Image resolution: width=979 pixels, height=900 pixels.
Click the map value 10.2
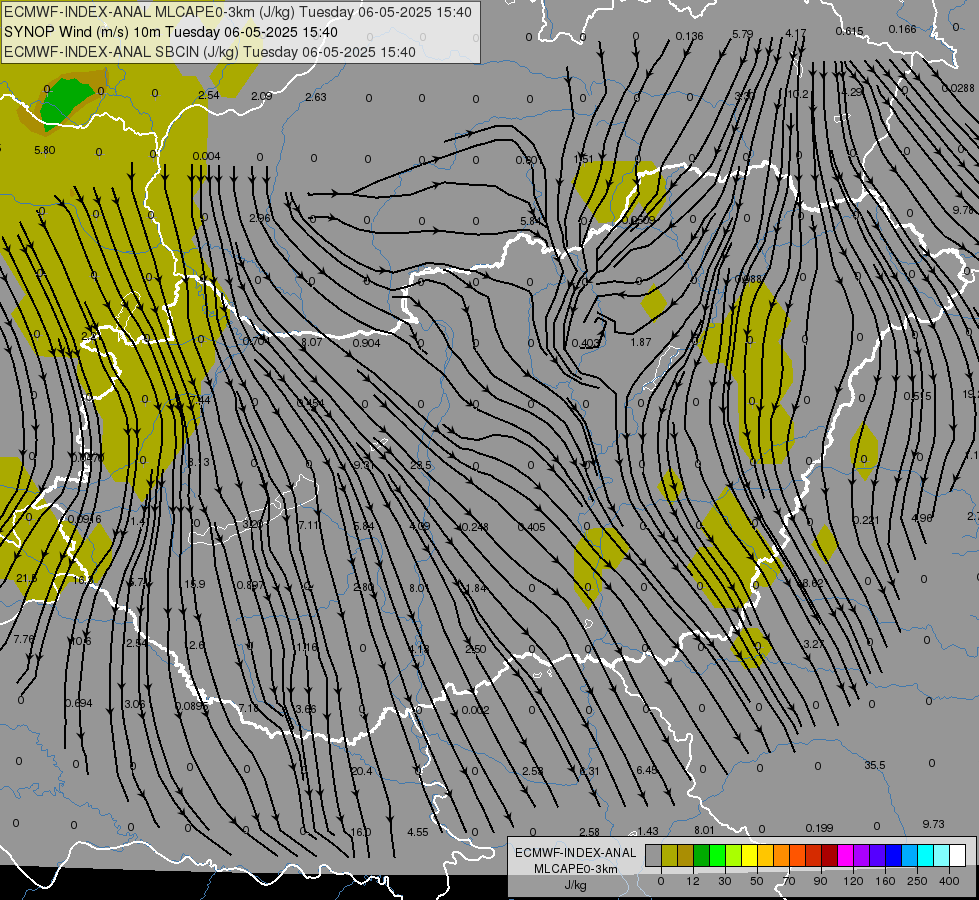point(798,94)
